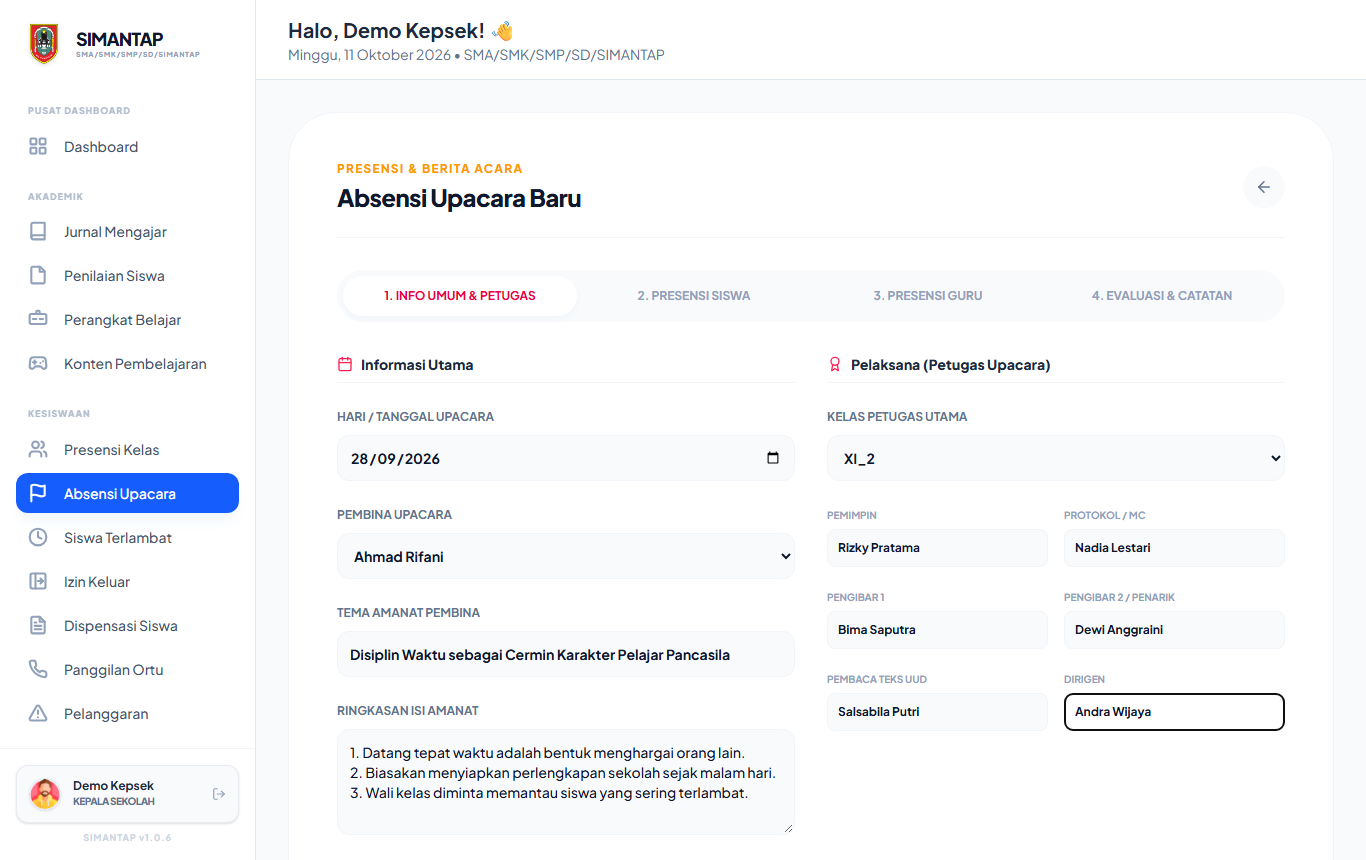The image size is (1366, 860).
Task: Click the Penilaian Siswa document icon
Action: click(38, 276)
